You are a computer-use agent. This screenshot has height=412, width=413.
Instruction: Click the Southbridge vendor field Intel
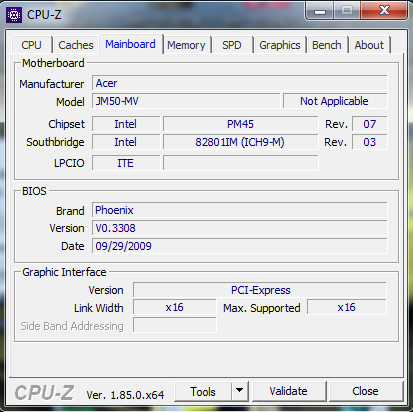click(x=126, y=142)
